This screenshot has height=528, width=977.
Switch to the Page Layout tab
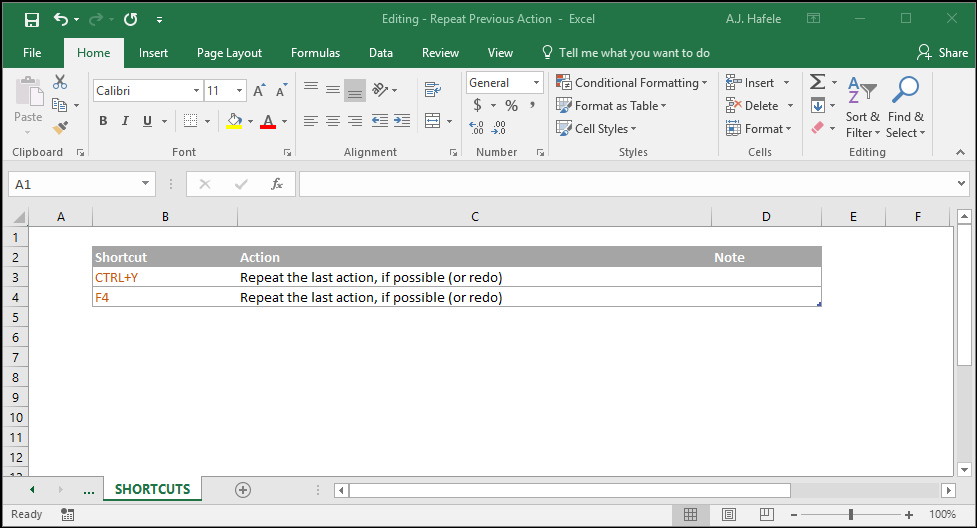click(229, 53)
